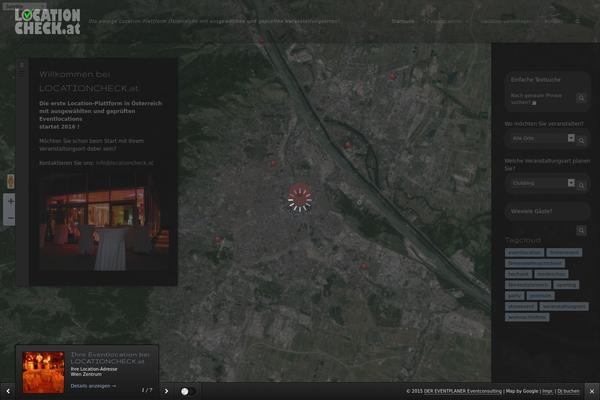Zoom in on the map
Image resolution: width=600 pixels, height=400 pixels.
(10, 201)
